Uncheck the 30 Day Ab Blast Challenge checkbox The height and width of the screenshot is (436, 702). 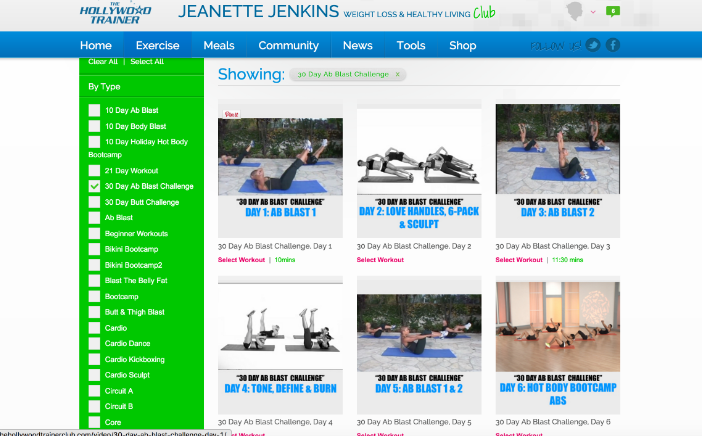point(94,186)
